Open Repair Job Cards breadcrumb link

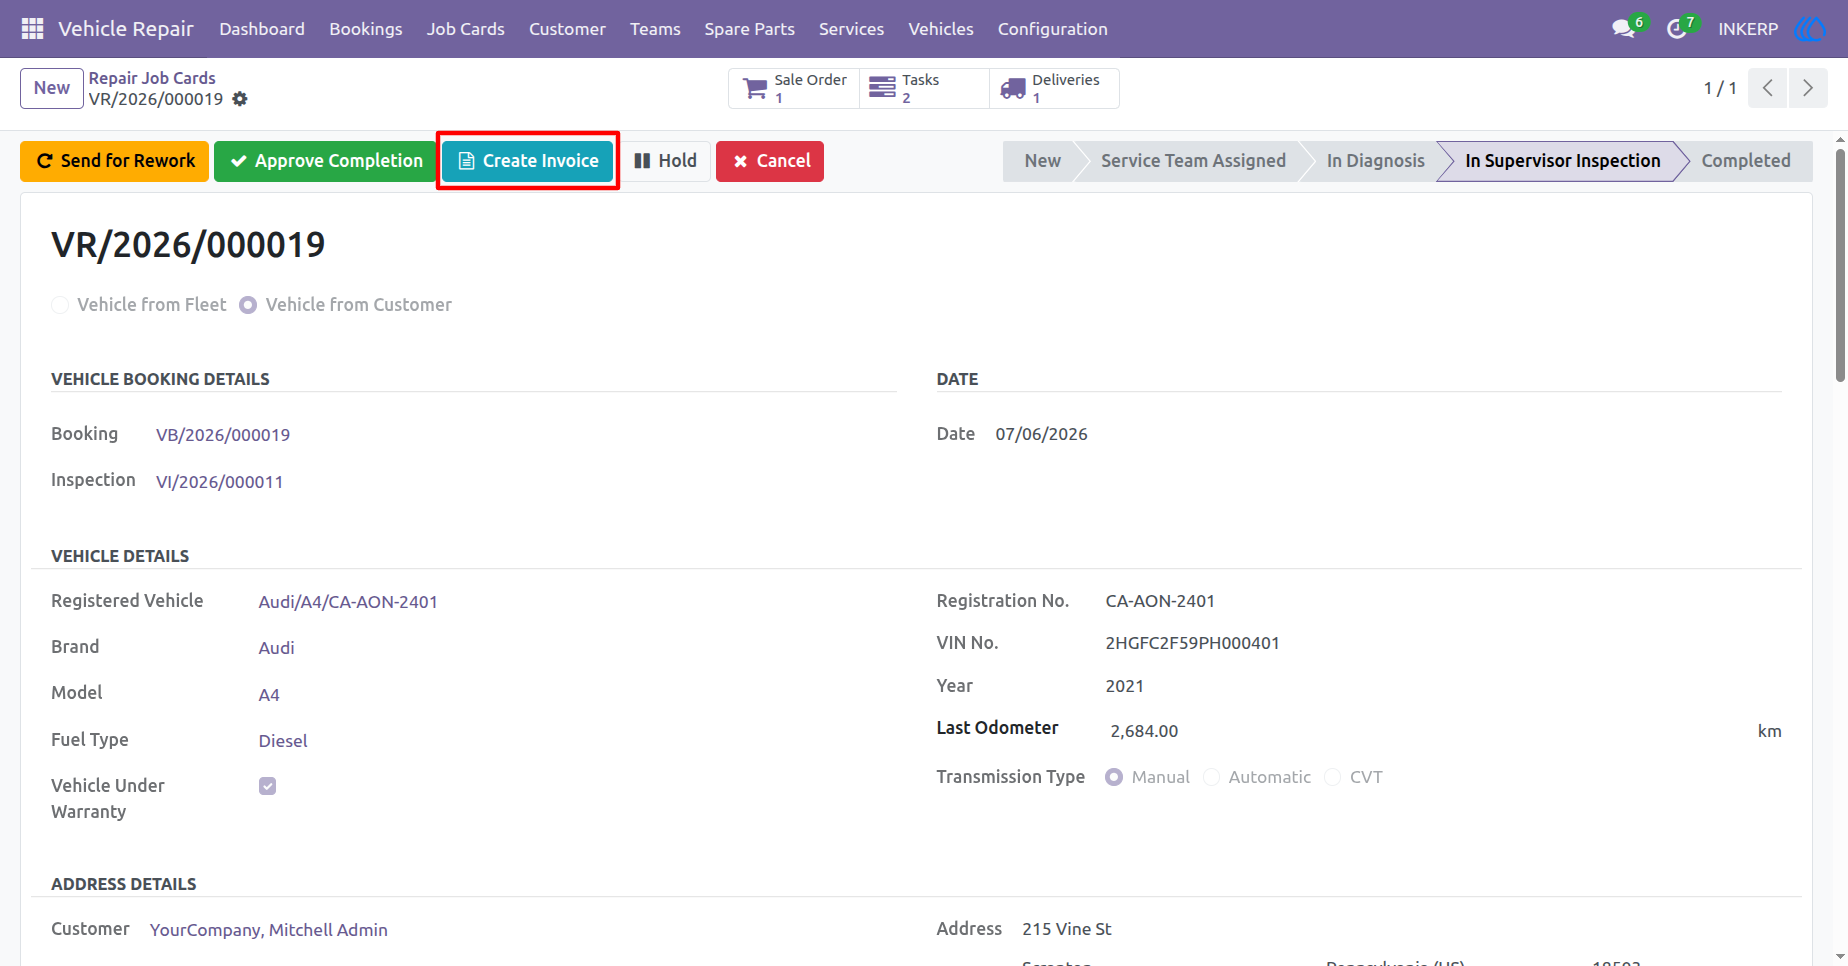click(152, 78)
